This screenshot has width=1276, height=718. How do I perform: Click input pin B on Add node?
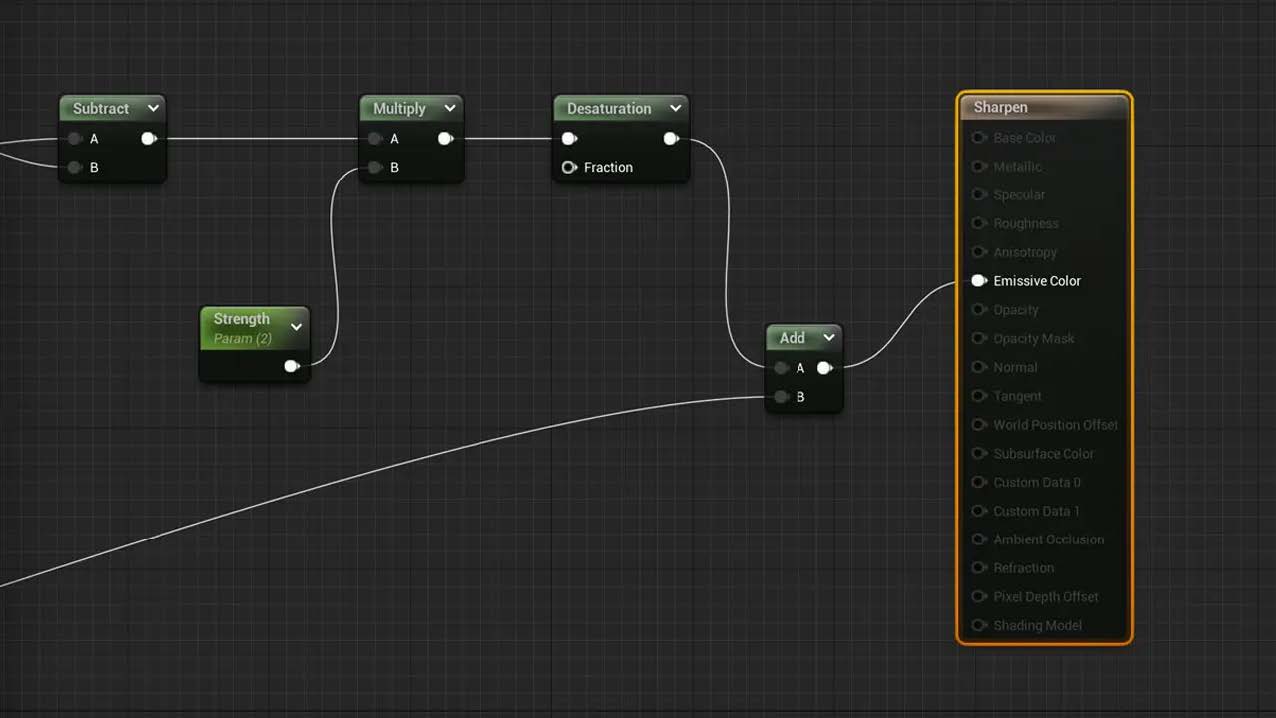coord(782,397)
